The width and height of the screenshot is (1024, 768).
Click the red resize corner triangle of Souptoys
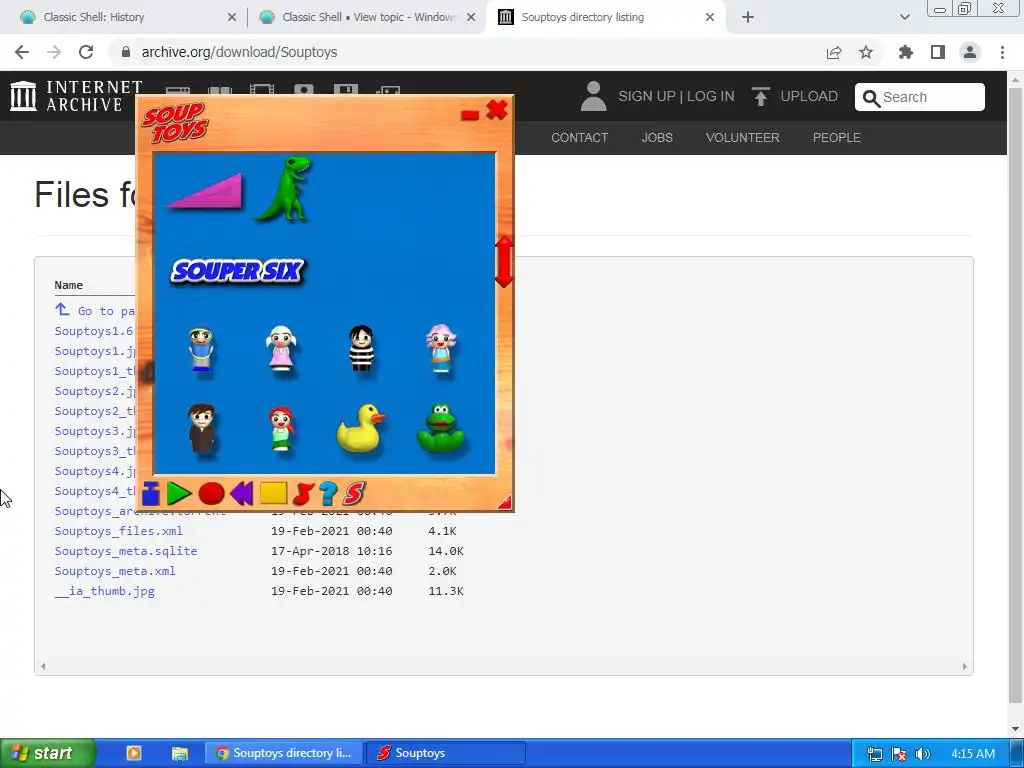tap(505, 502)
